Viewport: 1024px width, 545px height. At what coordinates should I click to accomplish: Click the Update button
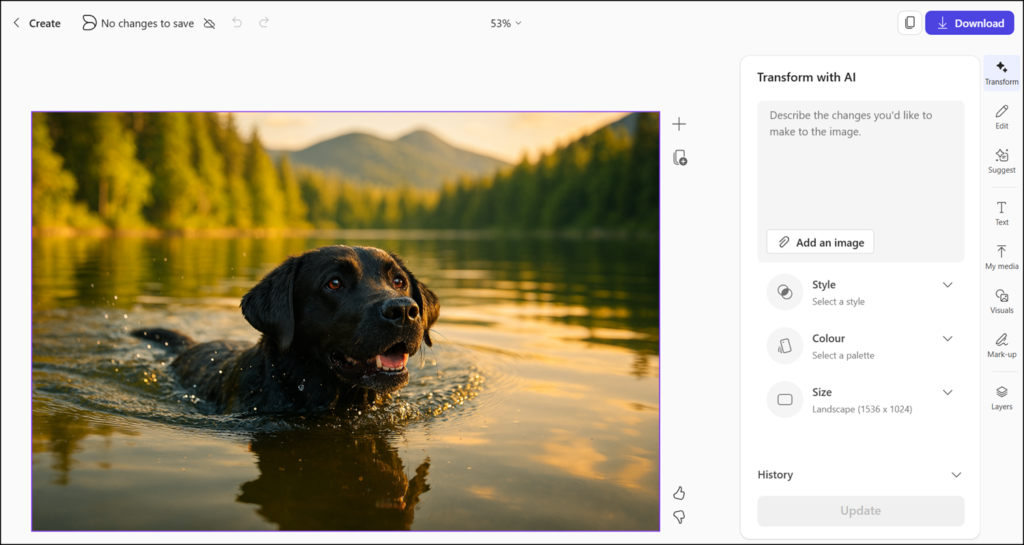pyautogui.click(x=861, y=511)
